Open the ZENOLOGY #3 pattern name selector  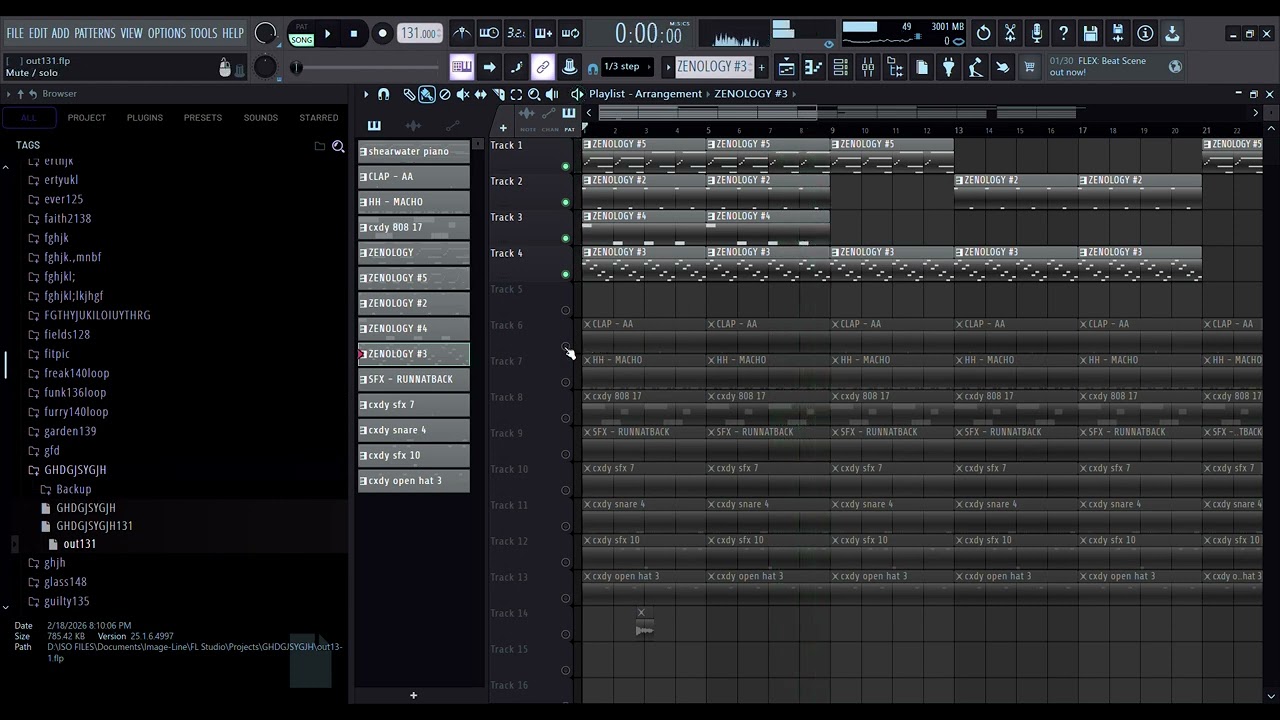(x=713, y=67)
